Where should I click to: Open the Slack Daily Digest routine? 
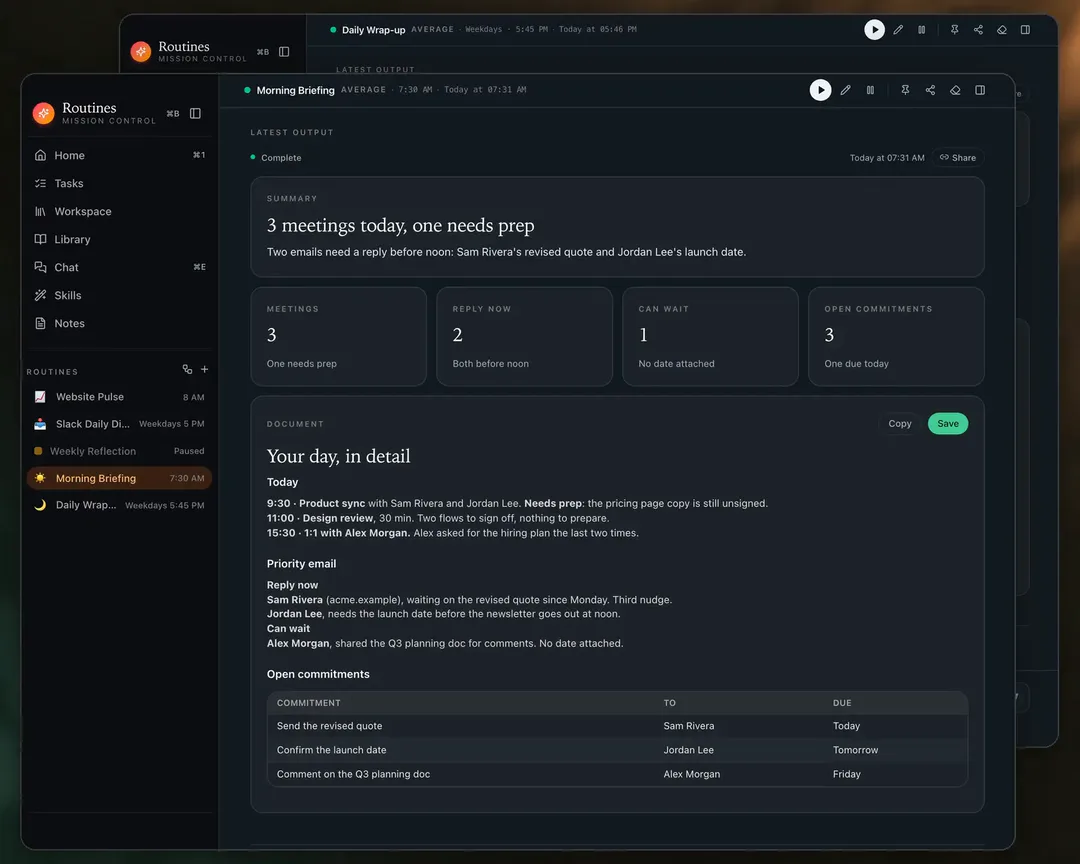pyautogui.click(x=119, y=424)
